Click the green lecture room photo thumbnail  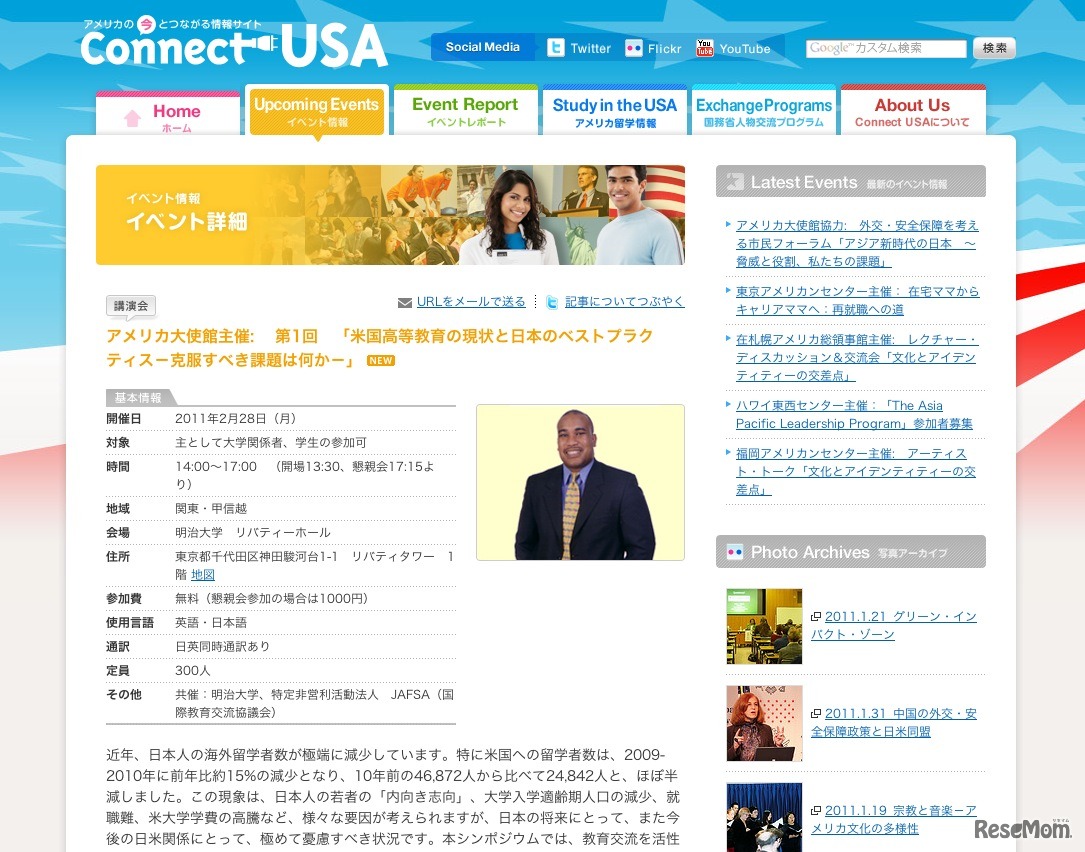tap(764, 626)
